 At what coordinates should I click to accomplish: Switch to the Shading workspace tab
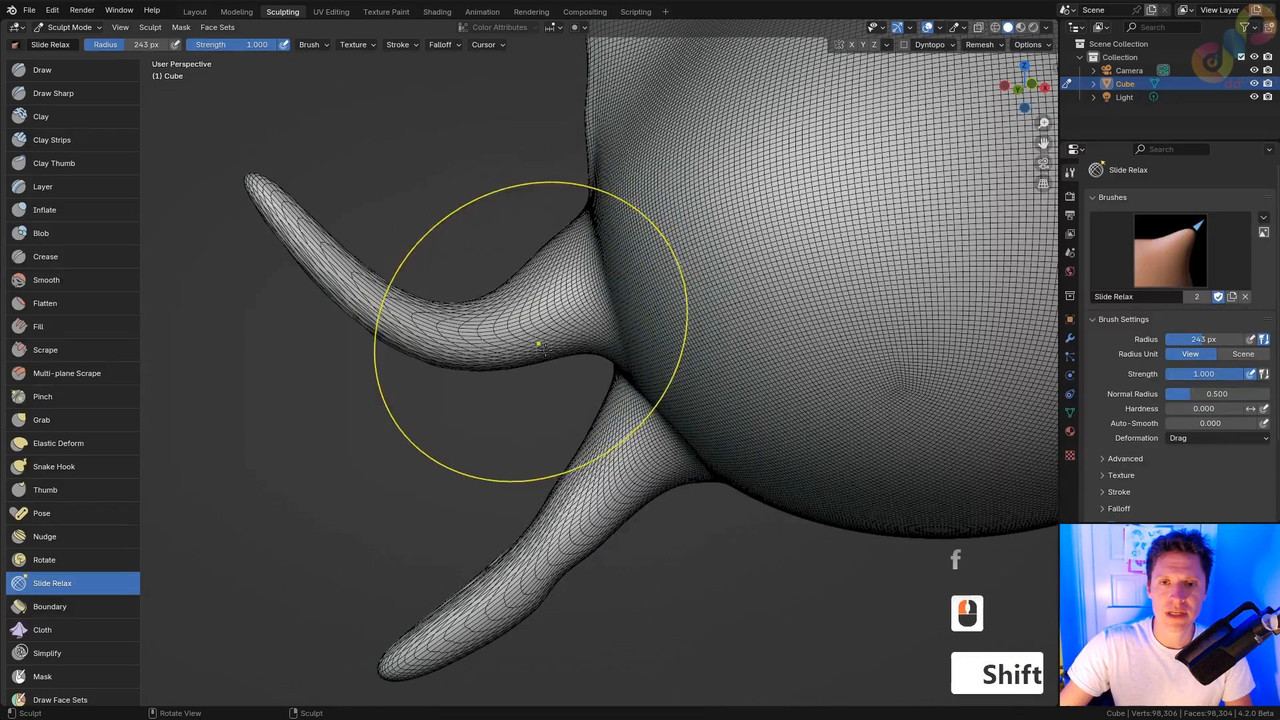(x=437, y=12)
